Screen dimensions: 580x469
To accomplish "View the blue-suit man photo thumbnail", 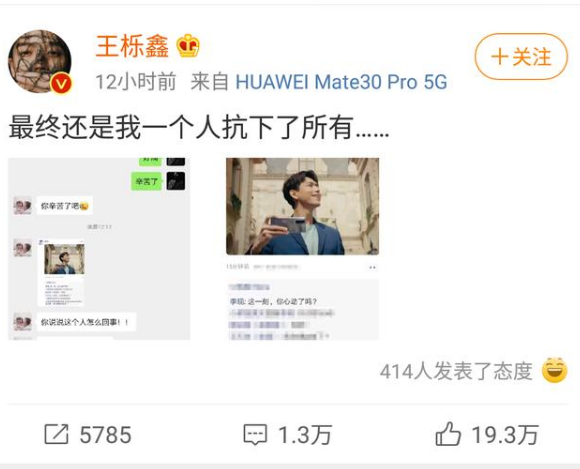I will coord(303,249).
